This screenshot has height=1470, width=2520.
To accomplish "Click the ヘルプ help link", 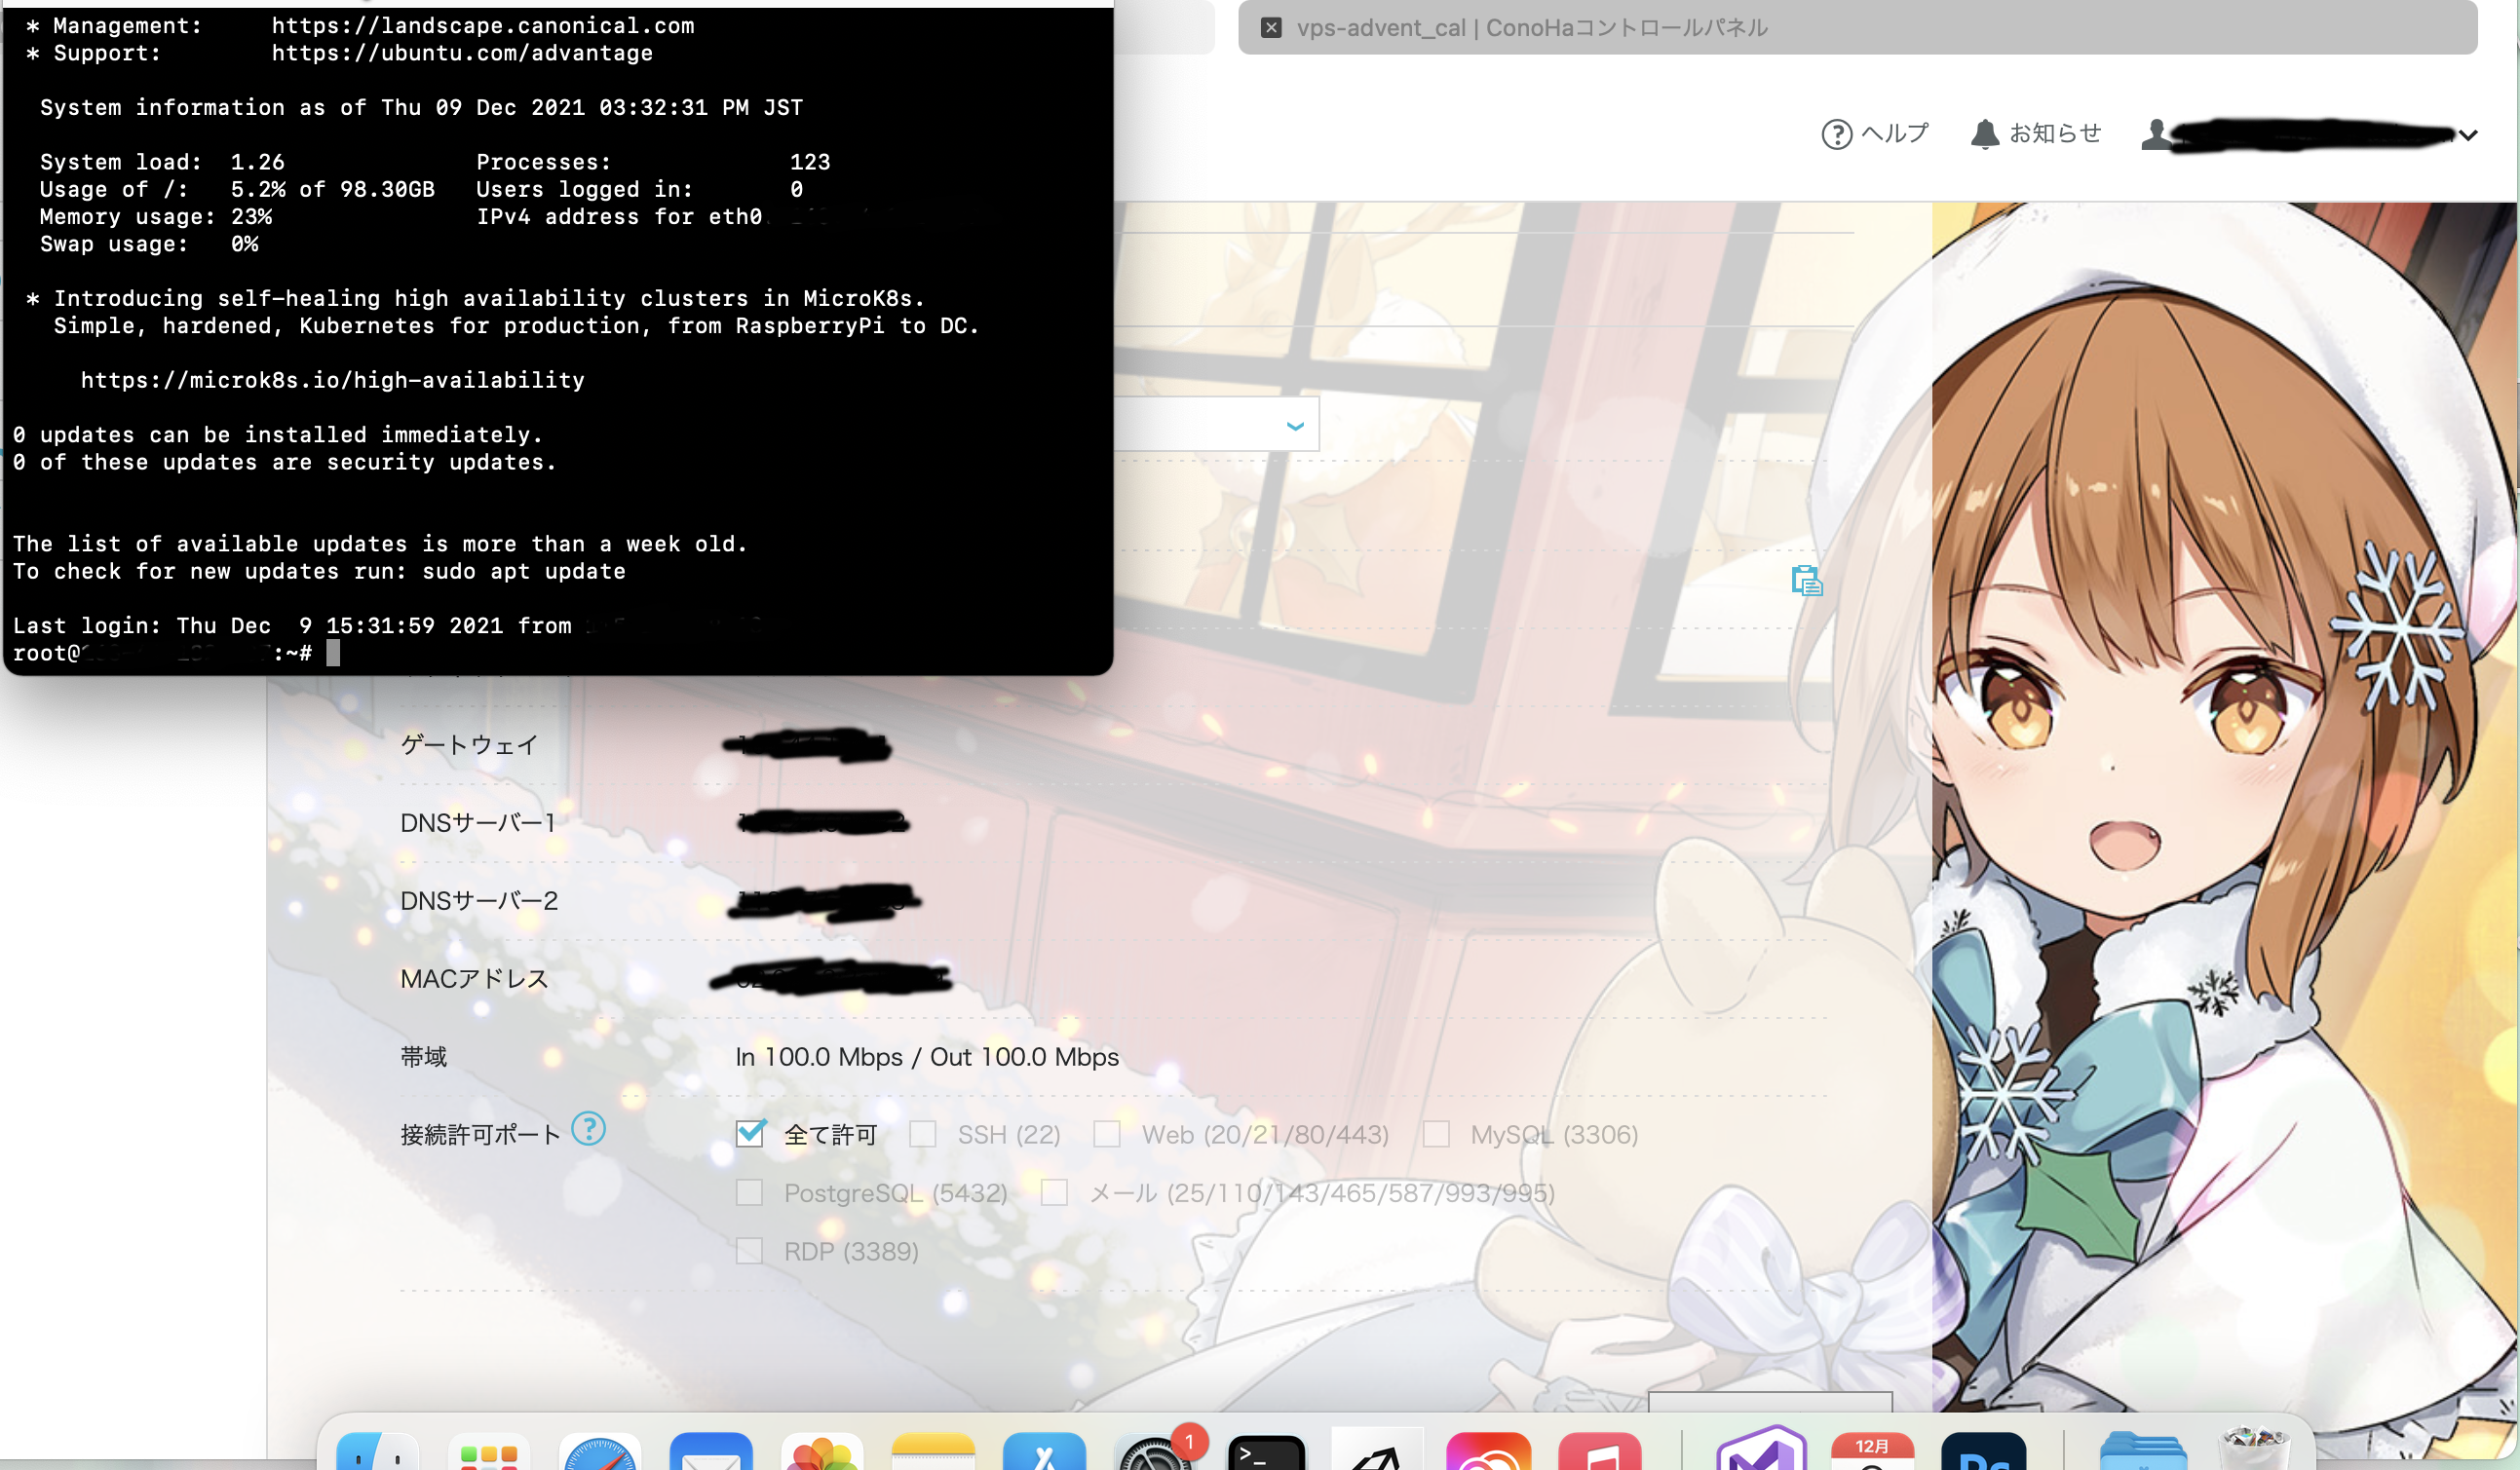I will pyautogui.click(x=1875, y=132).
